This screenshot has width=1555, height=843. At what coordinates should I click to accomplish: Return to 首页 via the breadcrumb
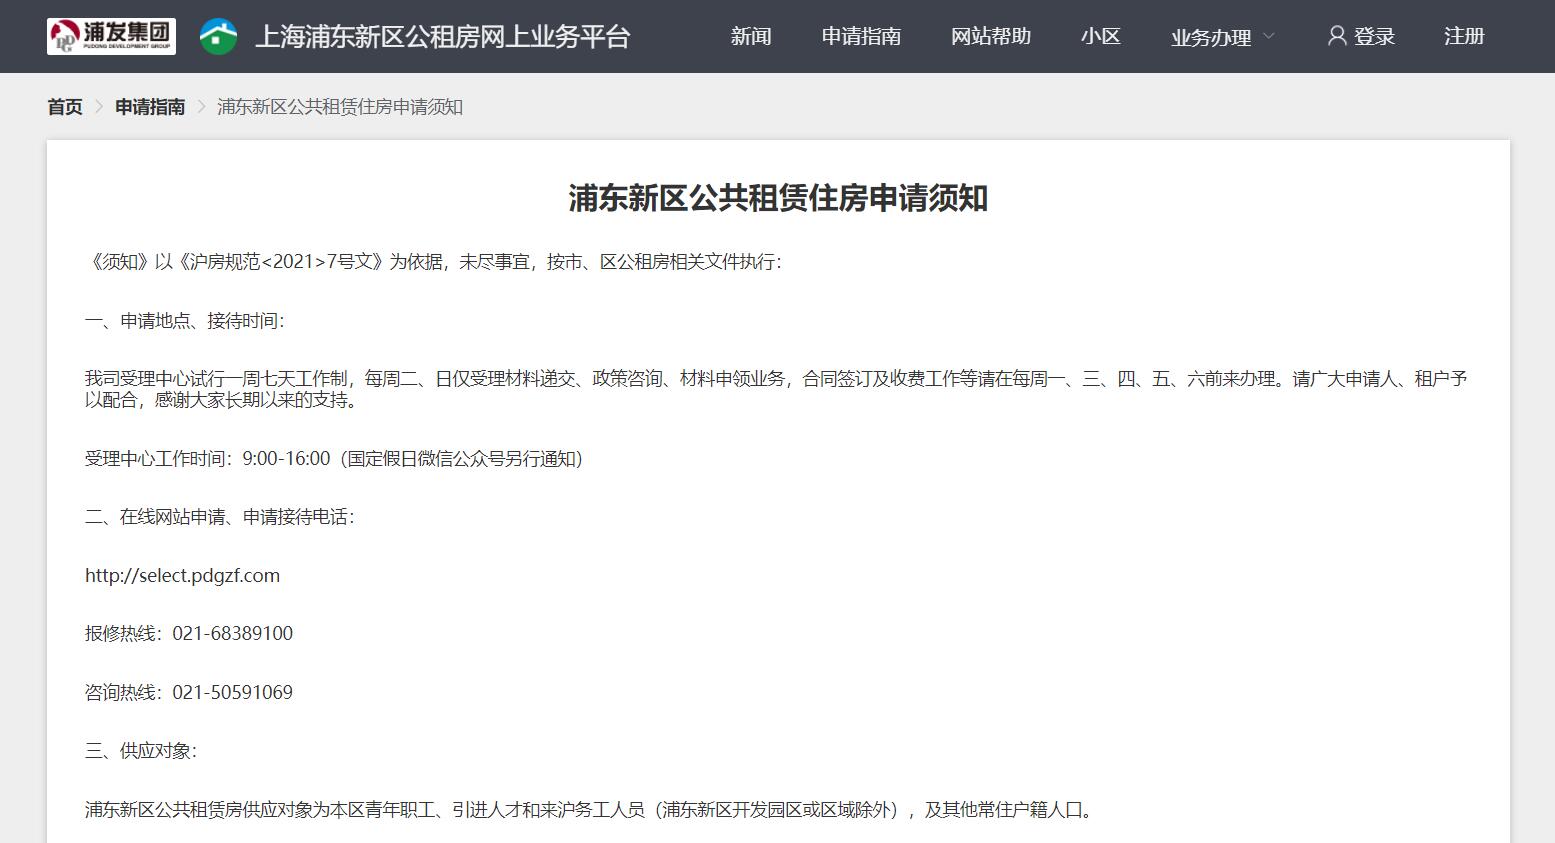pos(65,107)
